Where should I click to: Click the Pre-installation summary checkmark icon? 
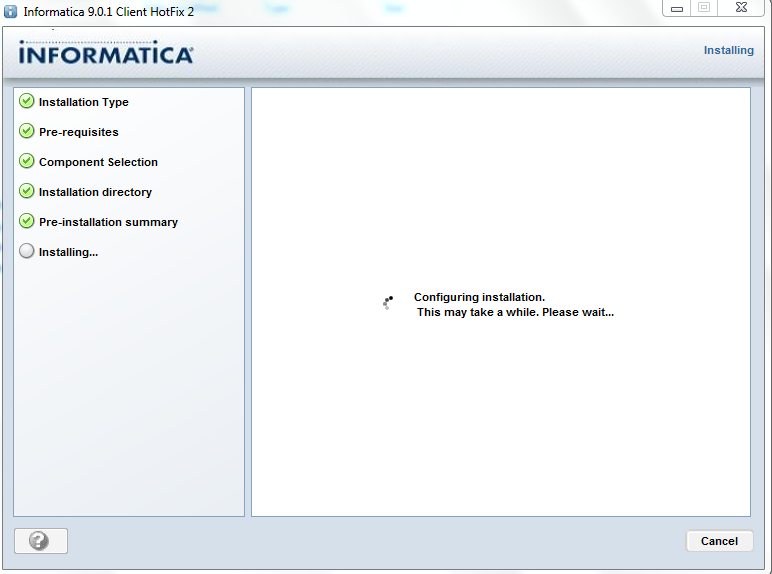(x=27, y=222)
